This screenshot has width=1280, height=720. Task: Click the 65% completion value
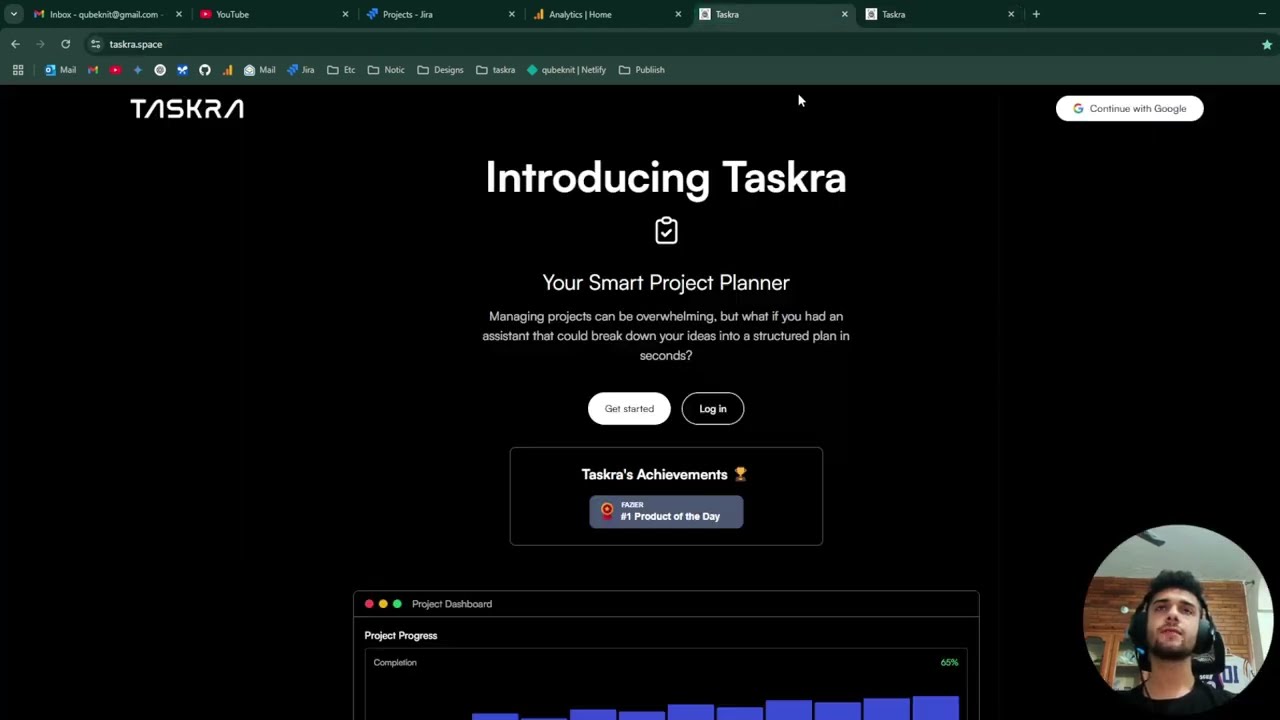949,662
